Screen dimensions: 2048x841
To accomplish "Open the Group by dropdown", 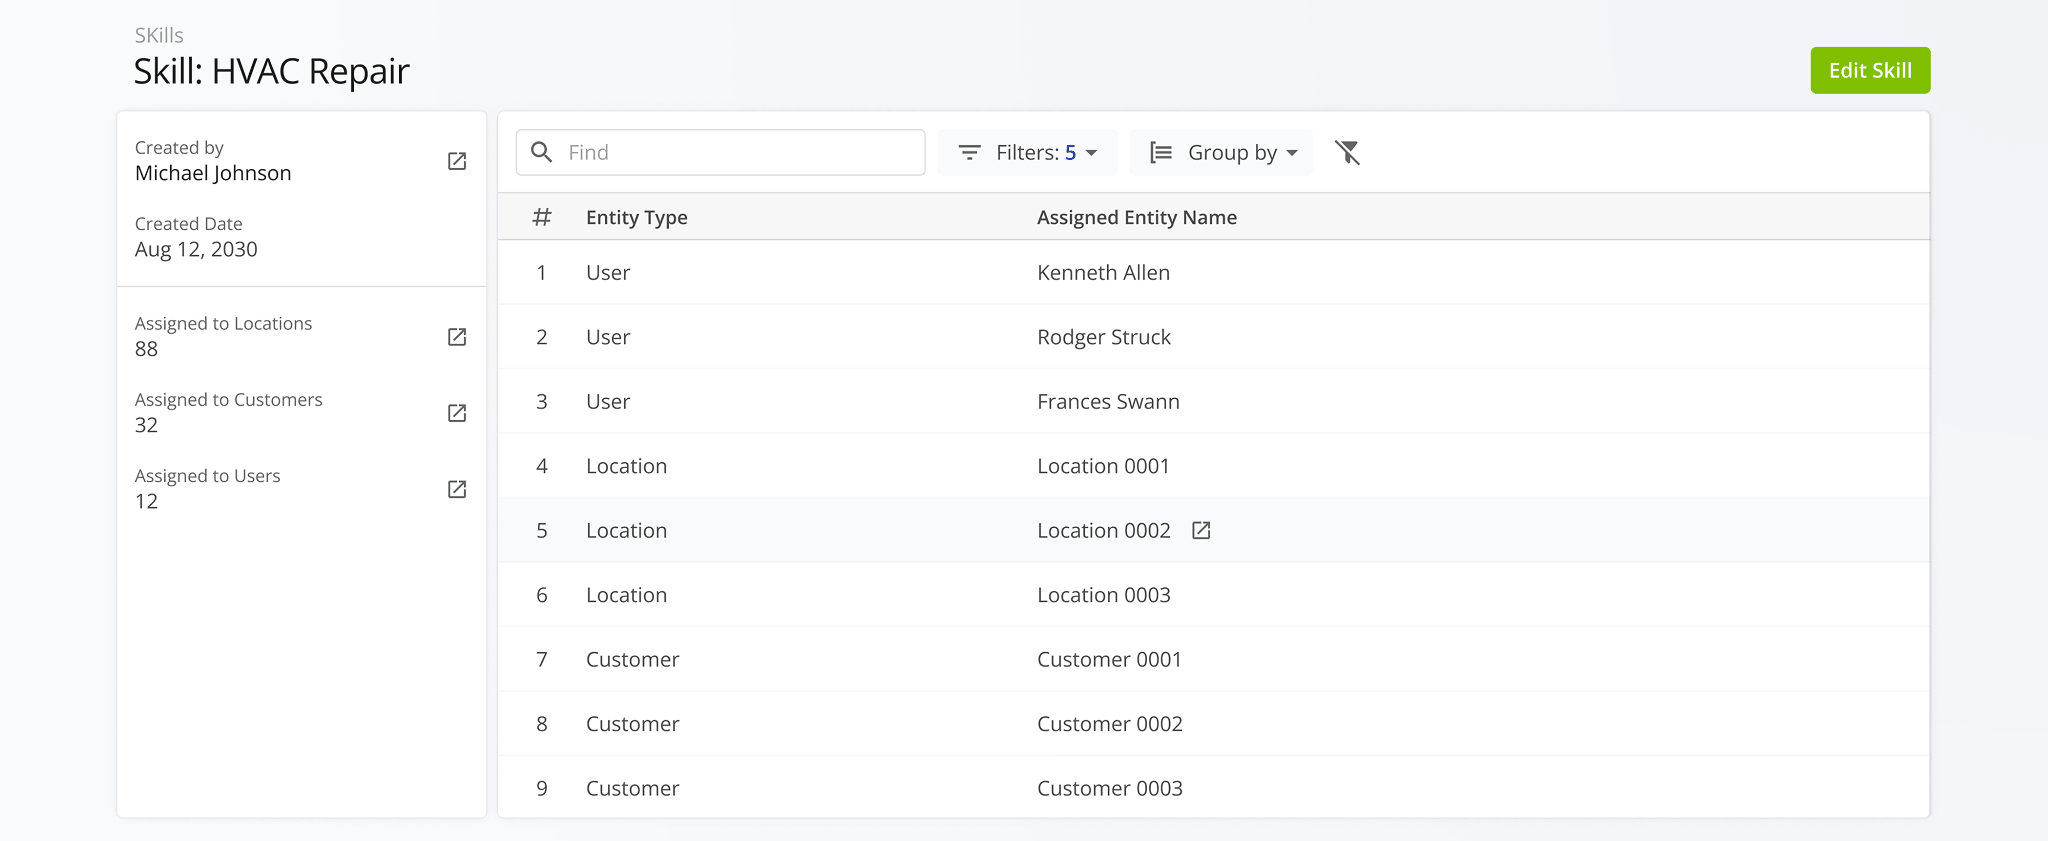I will click(1221, 153).
